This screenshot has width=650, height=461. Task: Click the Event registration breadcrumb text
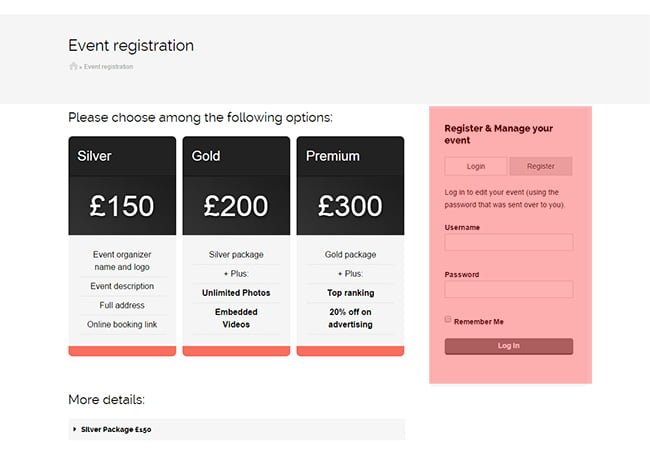pyautogui.click(x=109, y=67)
